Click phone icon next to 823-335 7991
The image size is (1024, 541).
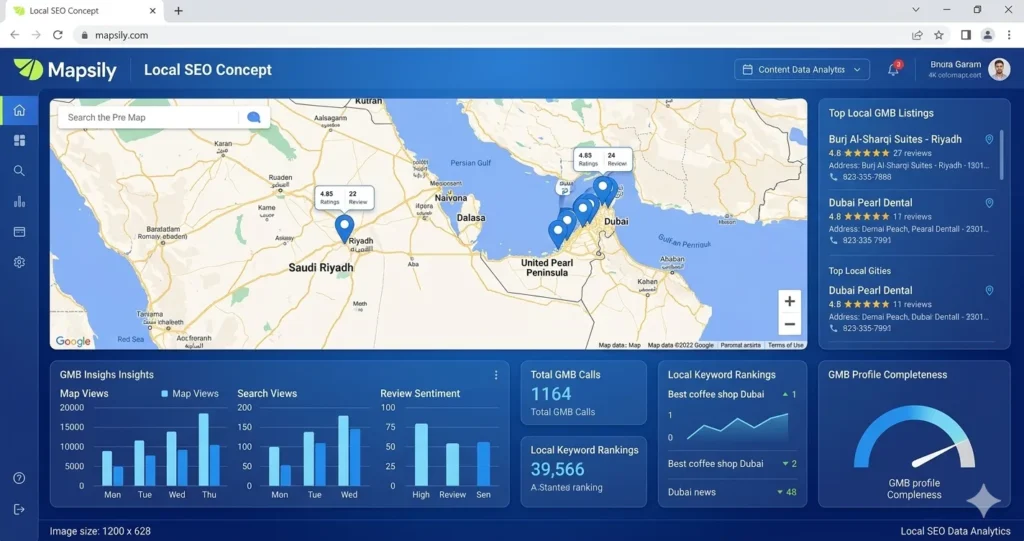pos(833,240)
